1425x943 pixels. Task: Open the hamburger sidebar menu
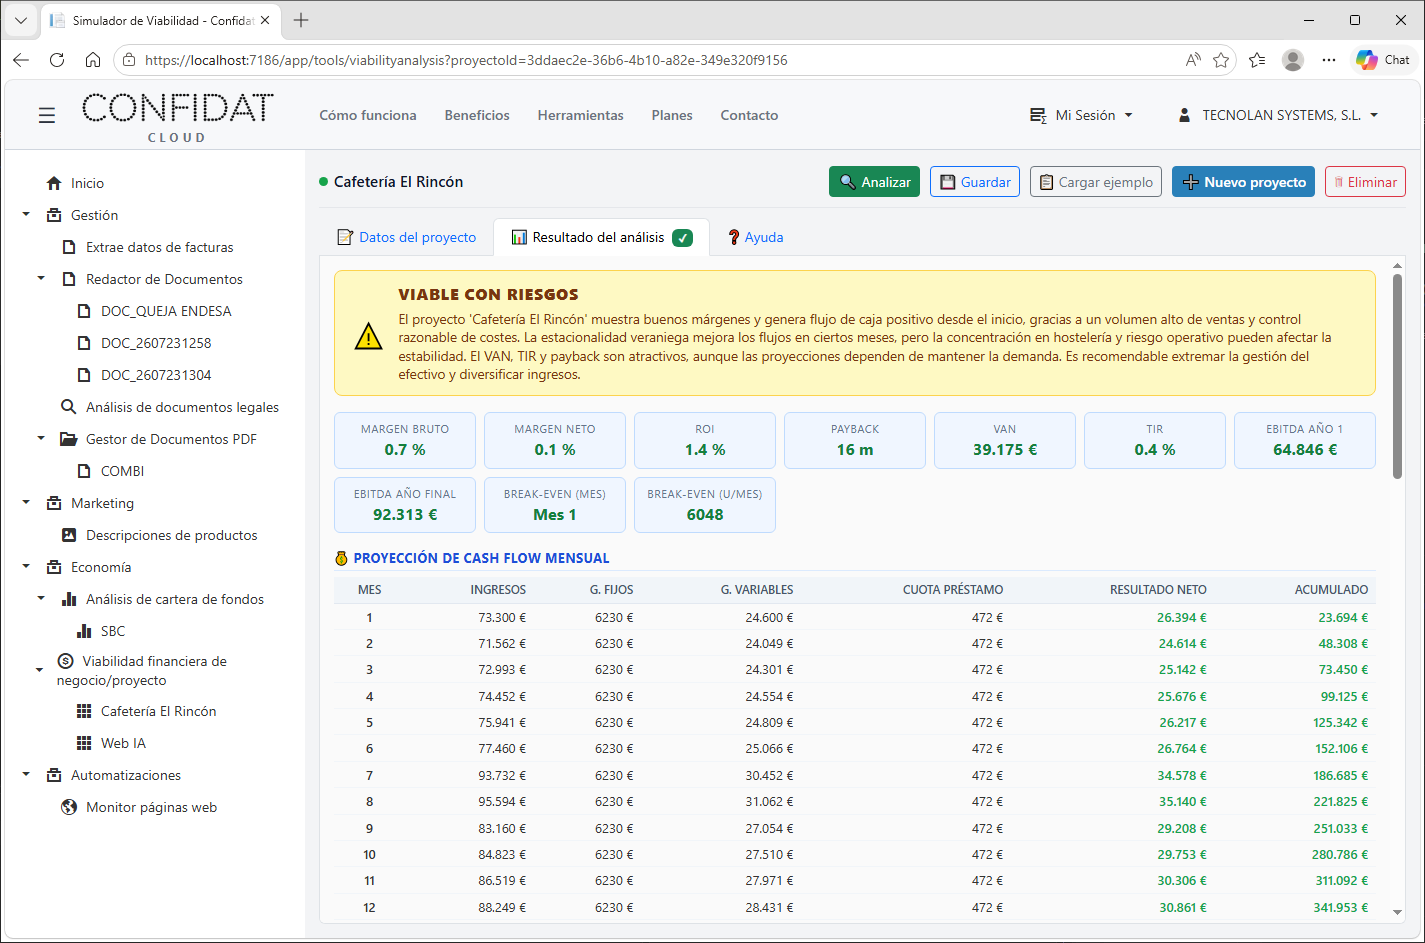(x=46, y=116)
